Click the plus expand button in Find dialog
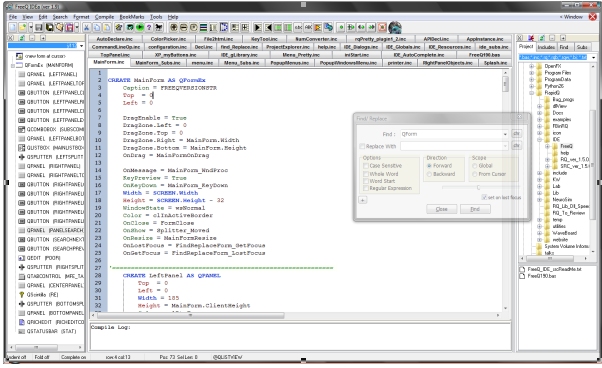602x368 pixels. pyautogui.click(x=362, y=200)
